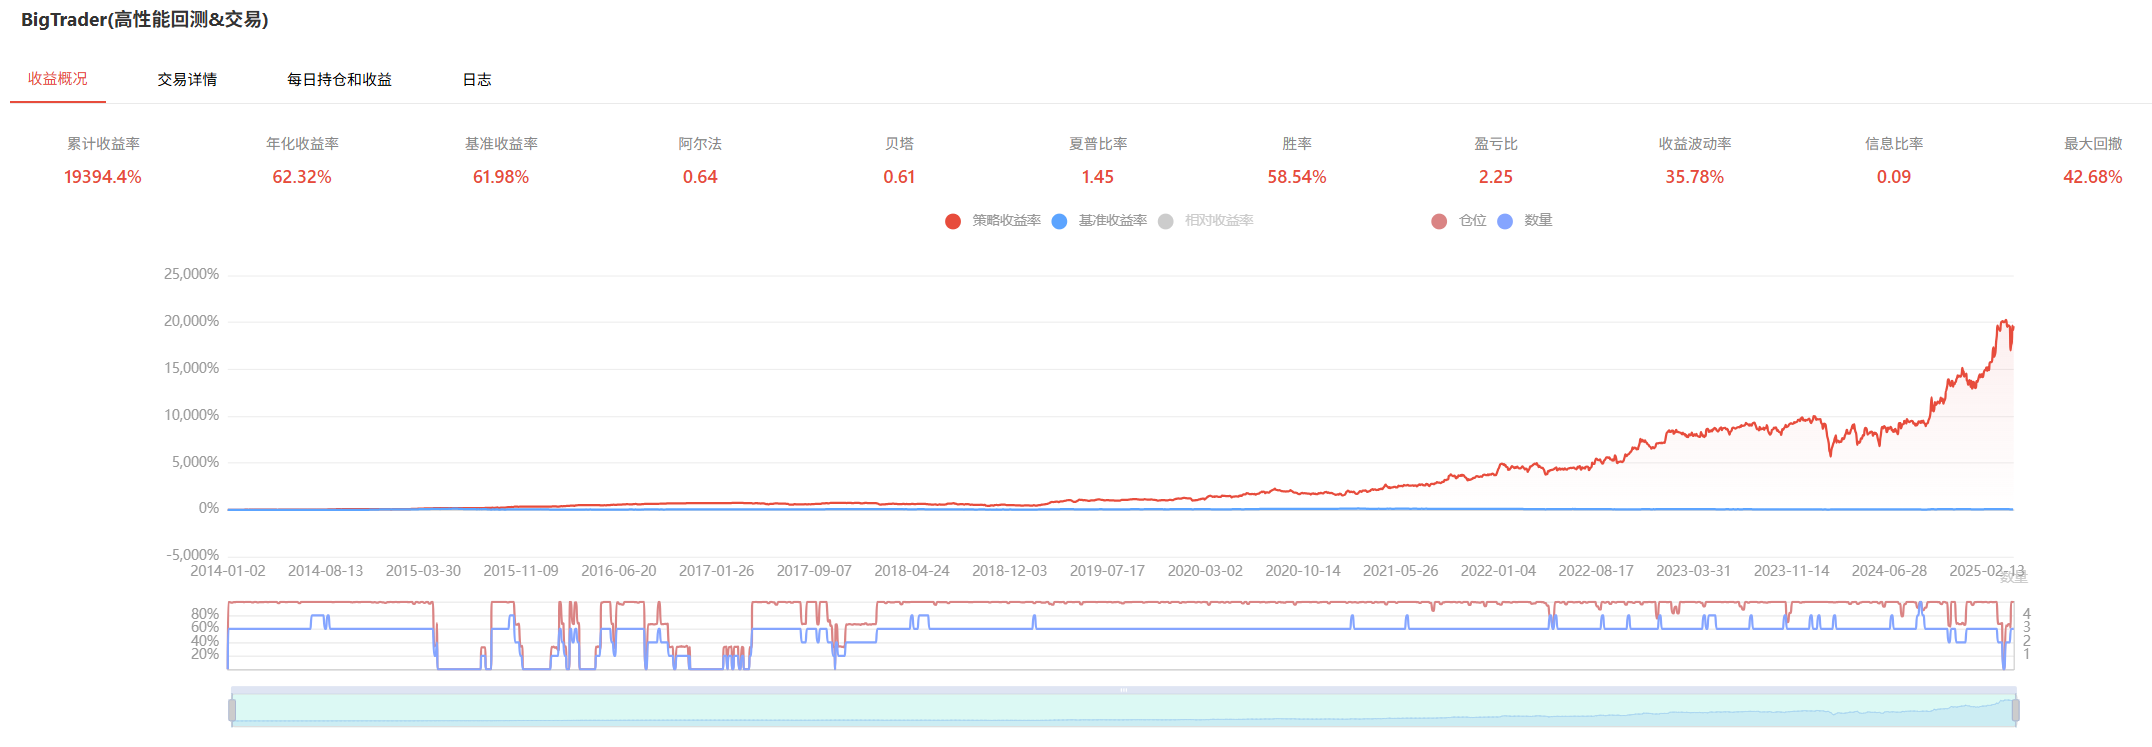Select the 收益概况 tab
2152x747 pixels.
click(58, 79)
